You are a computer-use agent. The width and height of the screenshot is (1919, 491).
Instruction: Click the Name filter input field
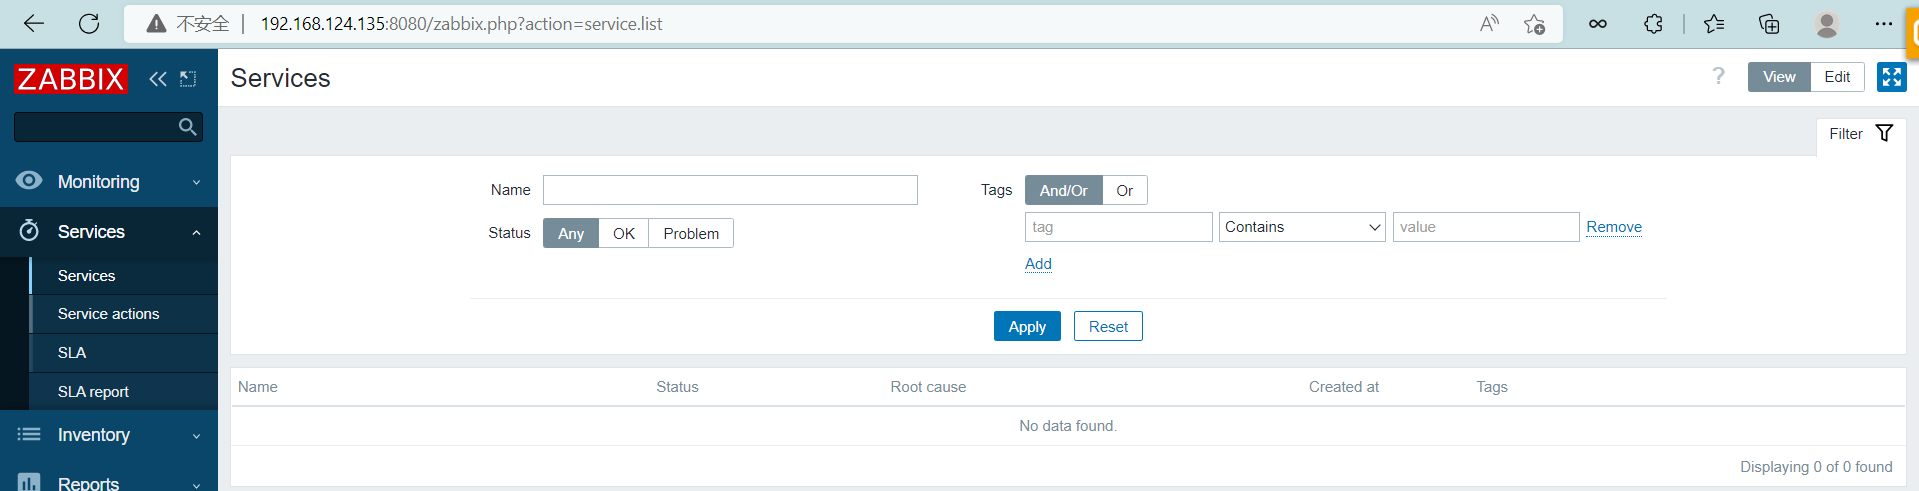(x=729, y=190)
